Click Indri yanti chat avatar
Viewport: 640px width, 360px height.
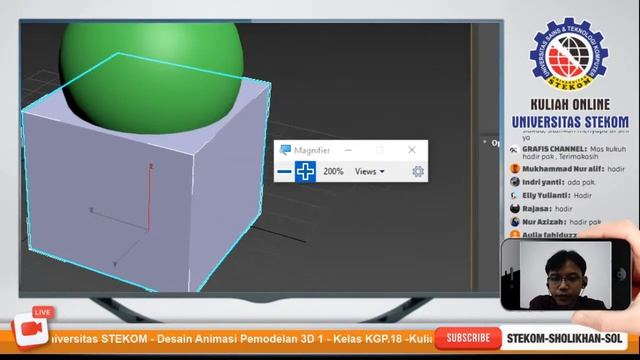pyautogui.click(x=515, y=182)
